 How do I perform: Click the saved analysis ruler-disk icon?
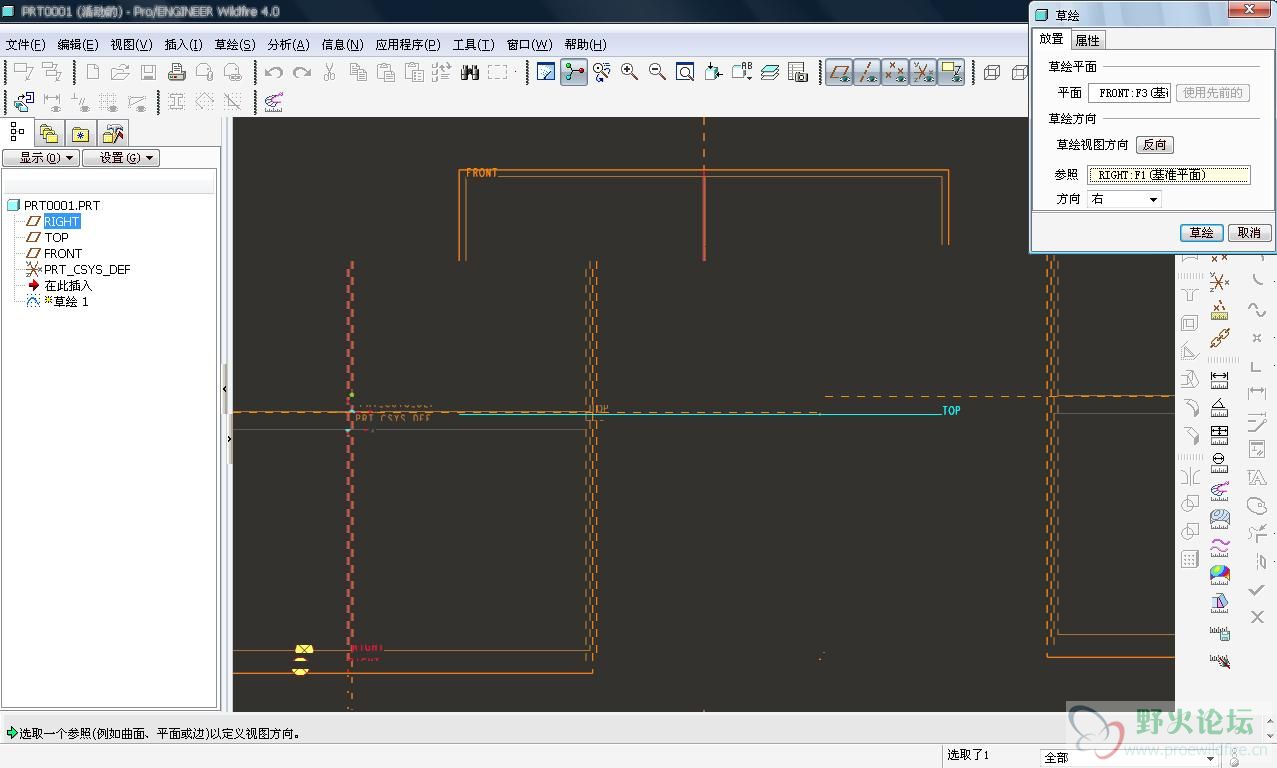coord(1219,632)
